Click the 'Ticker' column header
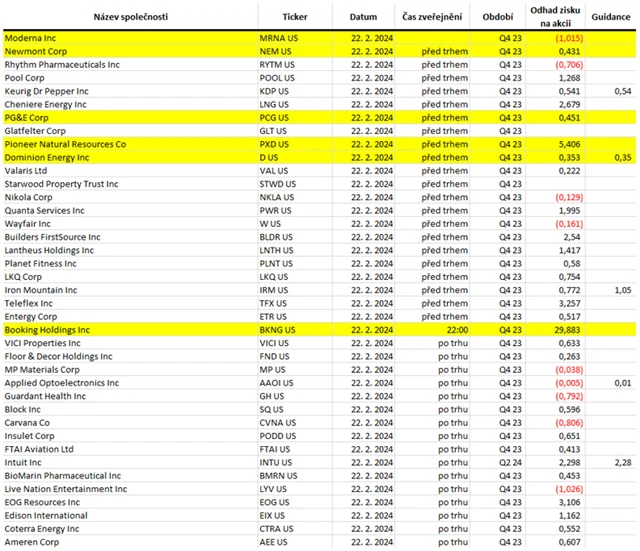This screenshot has width=640, height=551. pos(295,18)
